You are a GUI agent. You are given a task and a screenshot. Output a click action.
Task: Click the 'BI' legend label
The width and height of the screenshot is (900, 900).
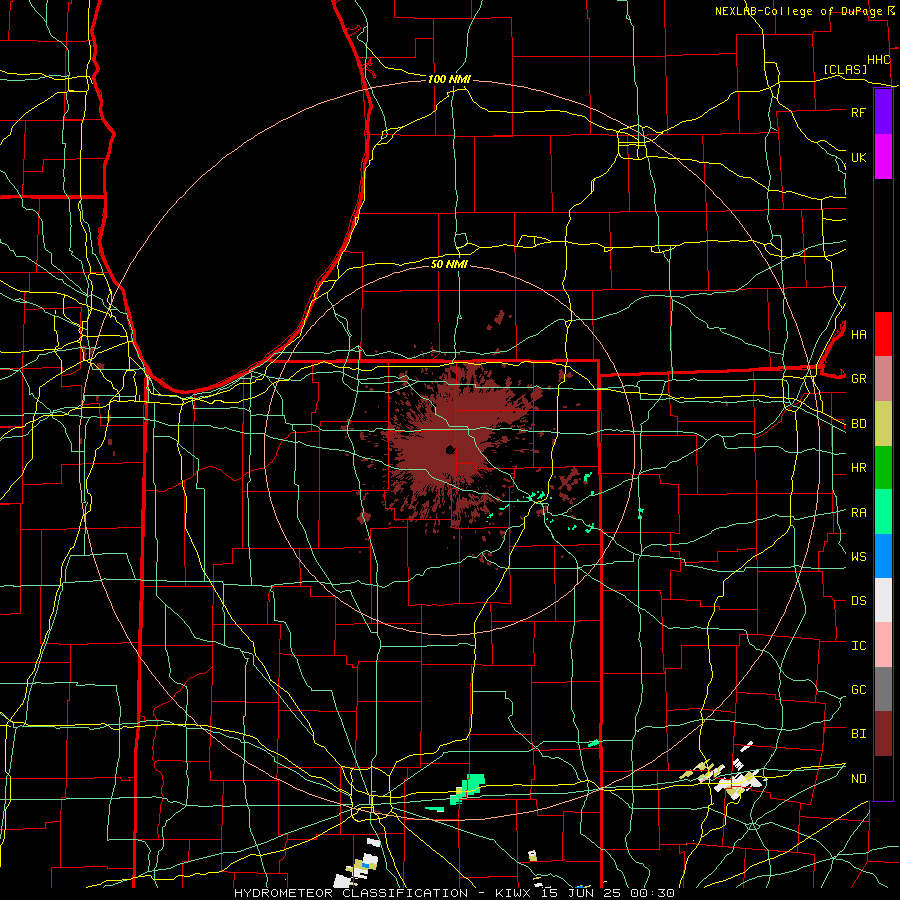point(858,734)
